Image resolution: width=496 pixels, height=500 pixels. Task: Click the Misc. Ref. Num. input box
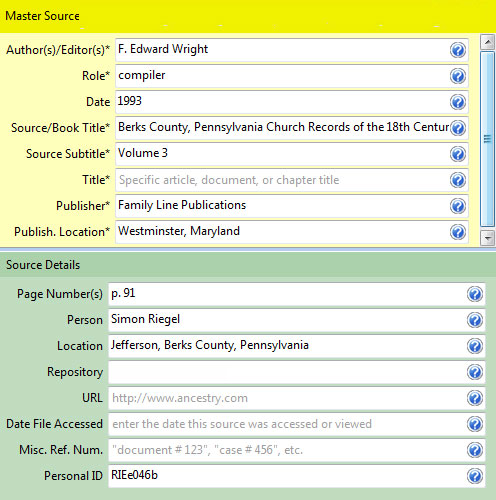(x=297, y=450)
